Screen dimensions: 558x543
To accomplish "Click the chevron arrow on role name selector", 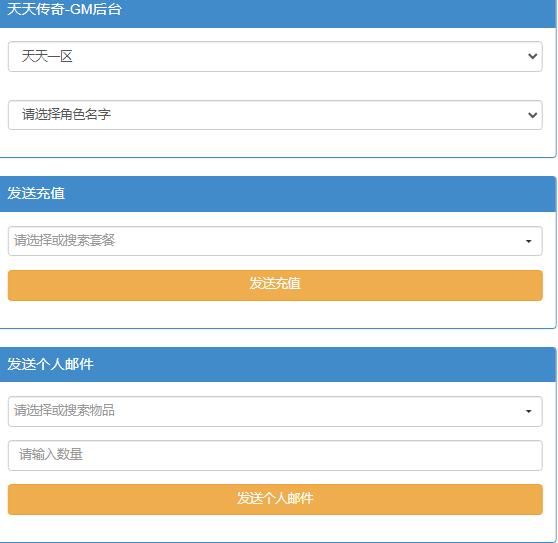I will [532, 115].
